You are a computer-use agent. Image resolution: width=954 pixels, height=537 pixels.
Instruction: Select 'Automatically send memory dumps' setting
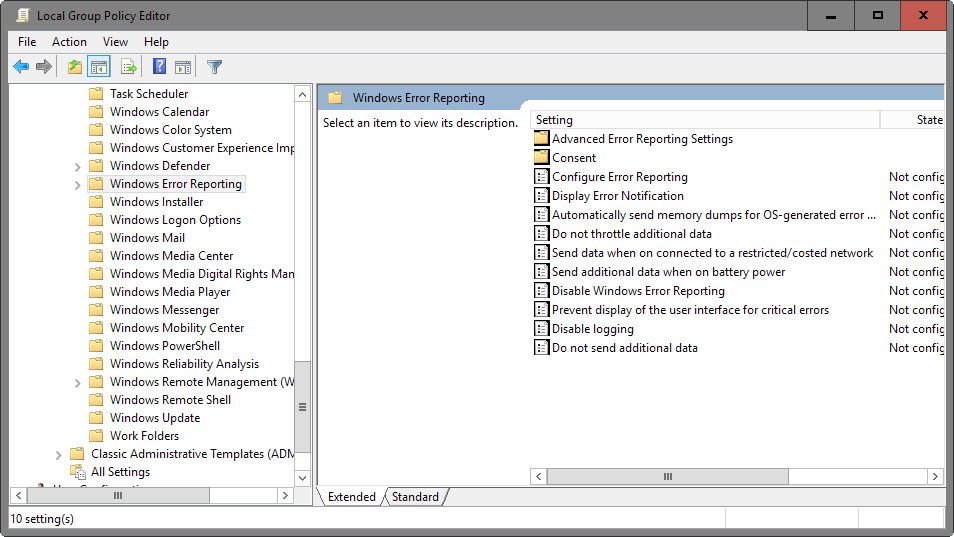tap(714, 215)
